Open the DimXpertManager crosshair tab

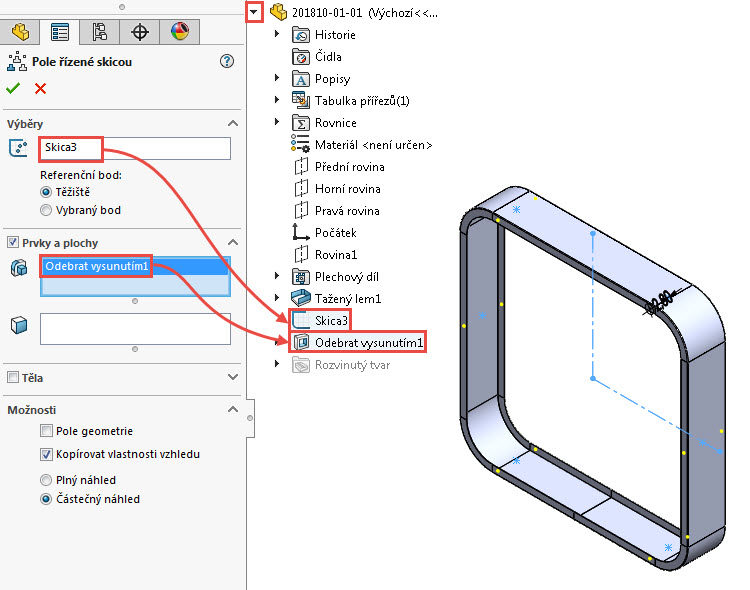pyautogui.click(x=140, y=32)
